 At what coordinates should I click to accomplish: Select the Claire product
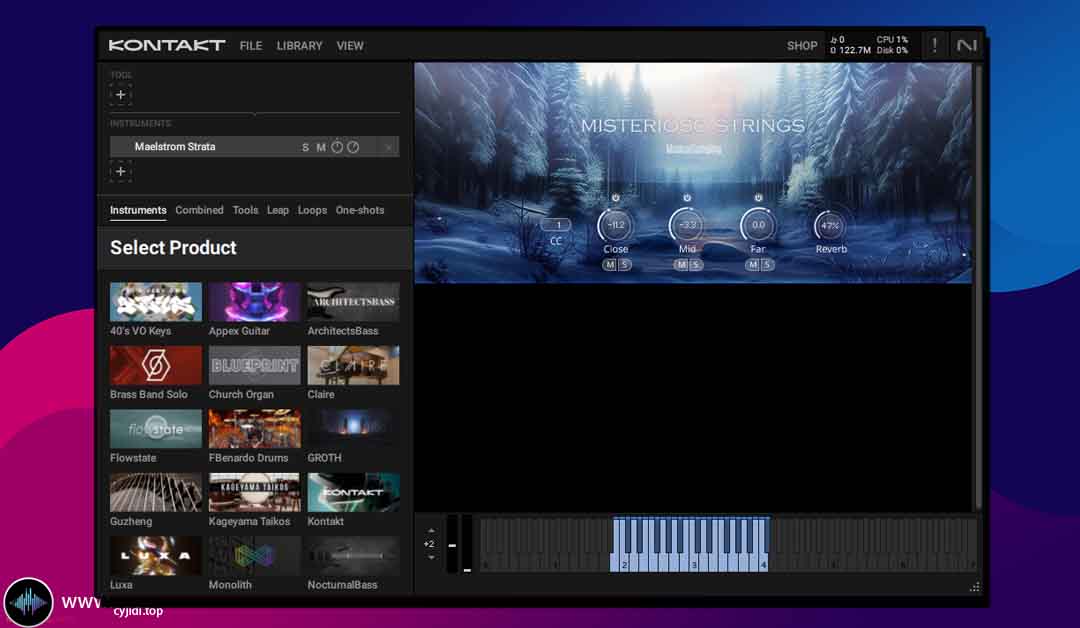point(353,373)
